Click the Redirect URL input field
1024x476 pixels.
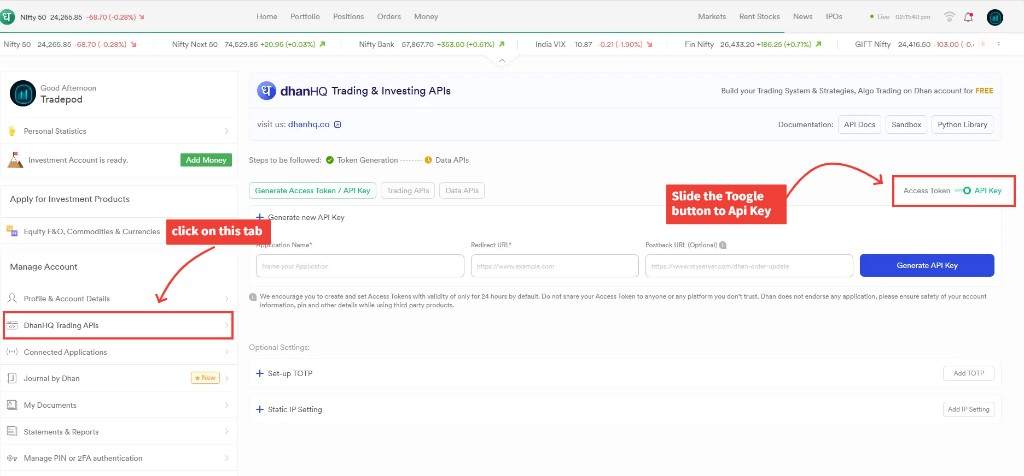[554, 266]
